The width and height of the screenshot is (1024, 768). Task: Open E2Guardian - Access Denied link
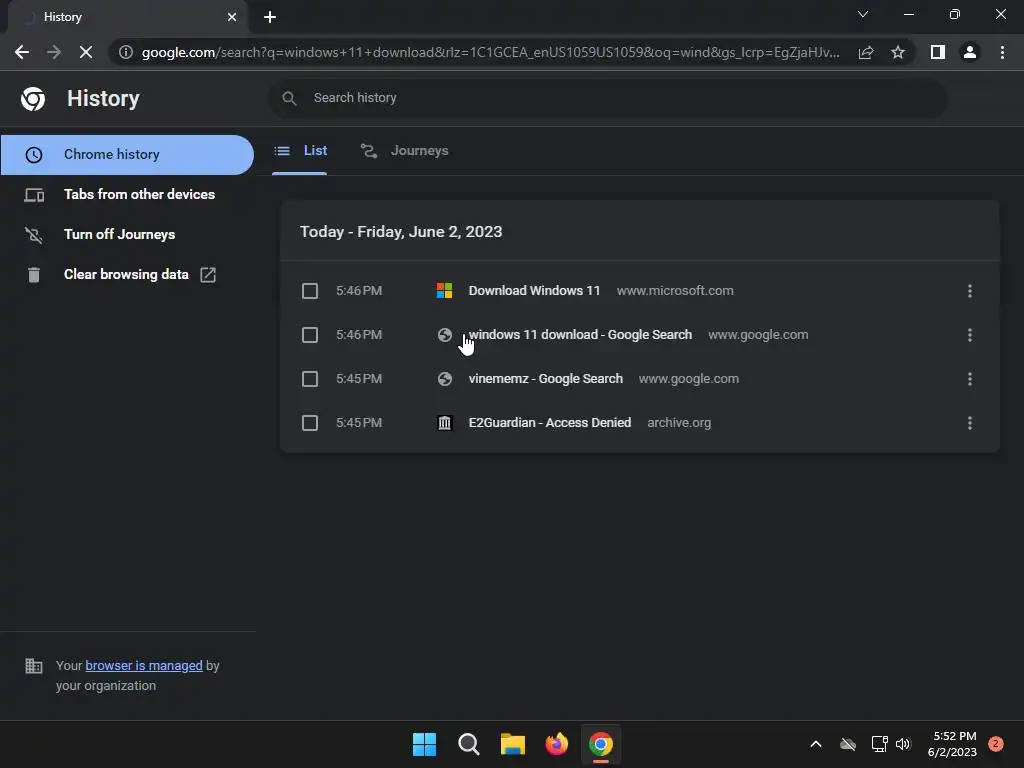[x=550, y=423]
